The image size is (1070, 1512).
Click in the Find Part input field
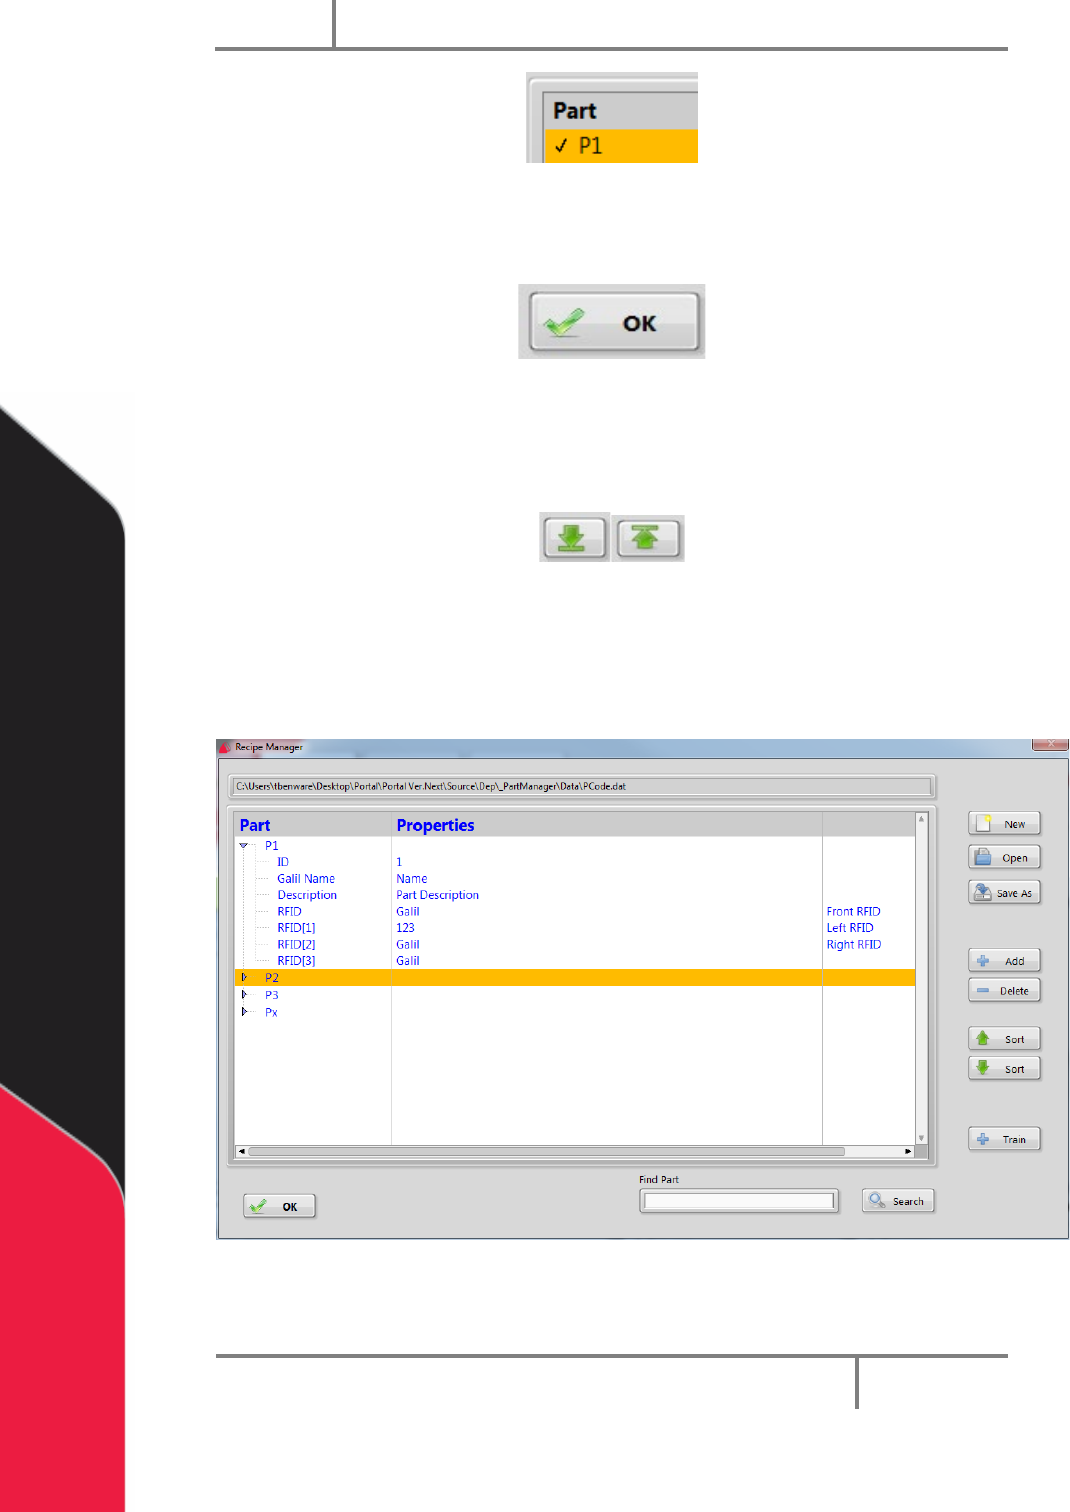coord(738,1201)
